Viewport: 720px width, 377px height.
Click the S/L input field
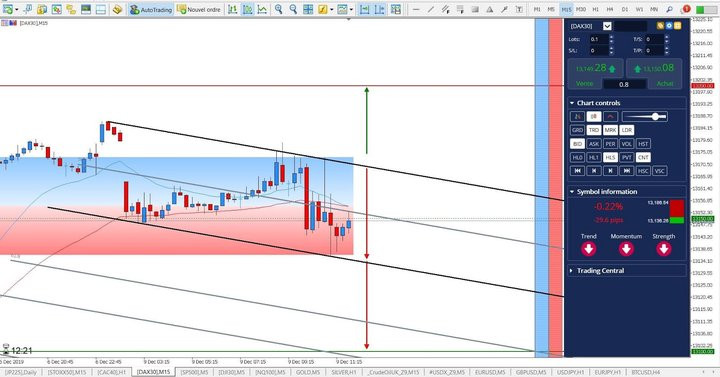click(599, 51)
